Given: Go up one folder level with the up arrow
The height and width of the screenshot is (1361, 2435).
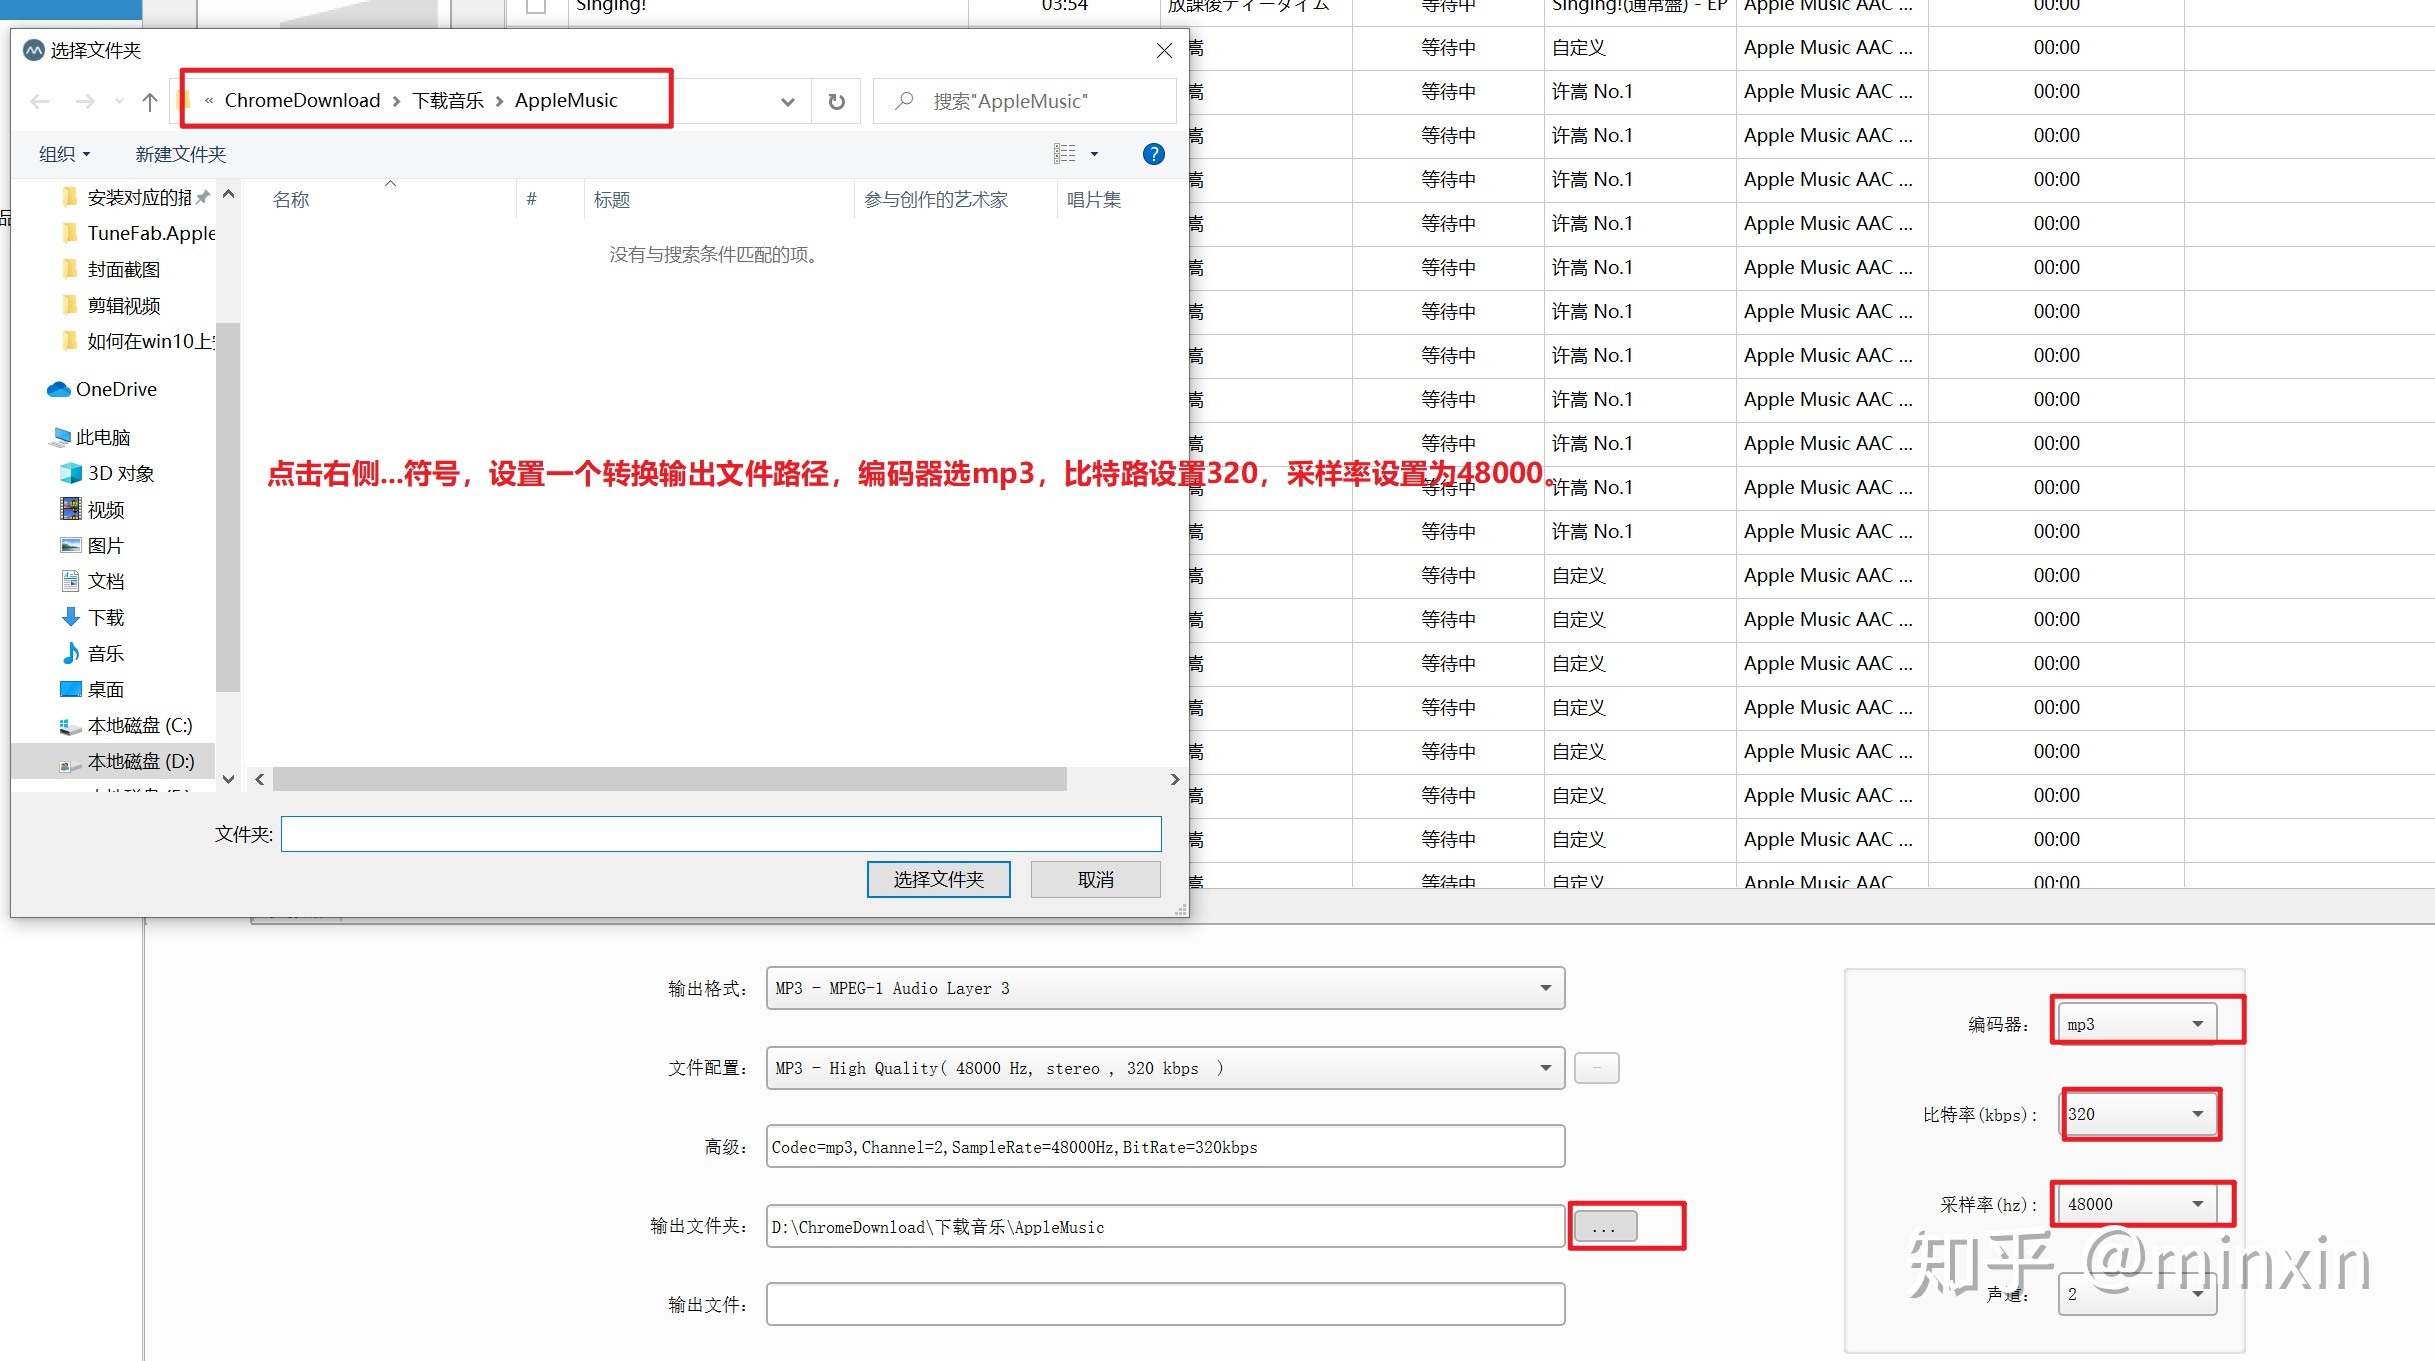Looking at the screenshot, I should (150, 100).
